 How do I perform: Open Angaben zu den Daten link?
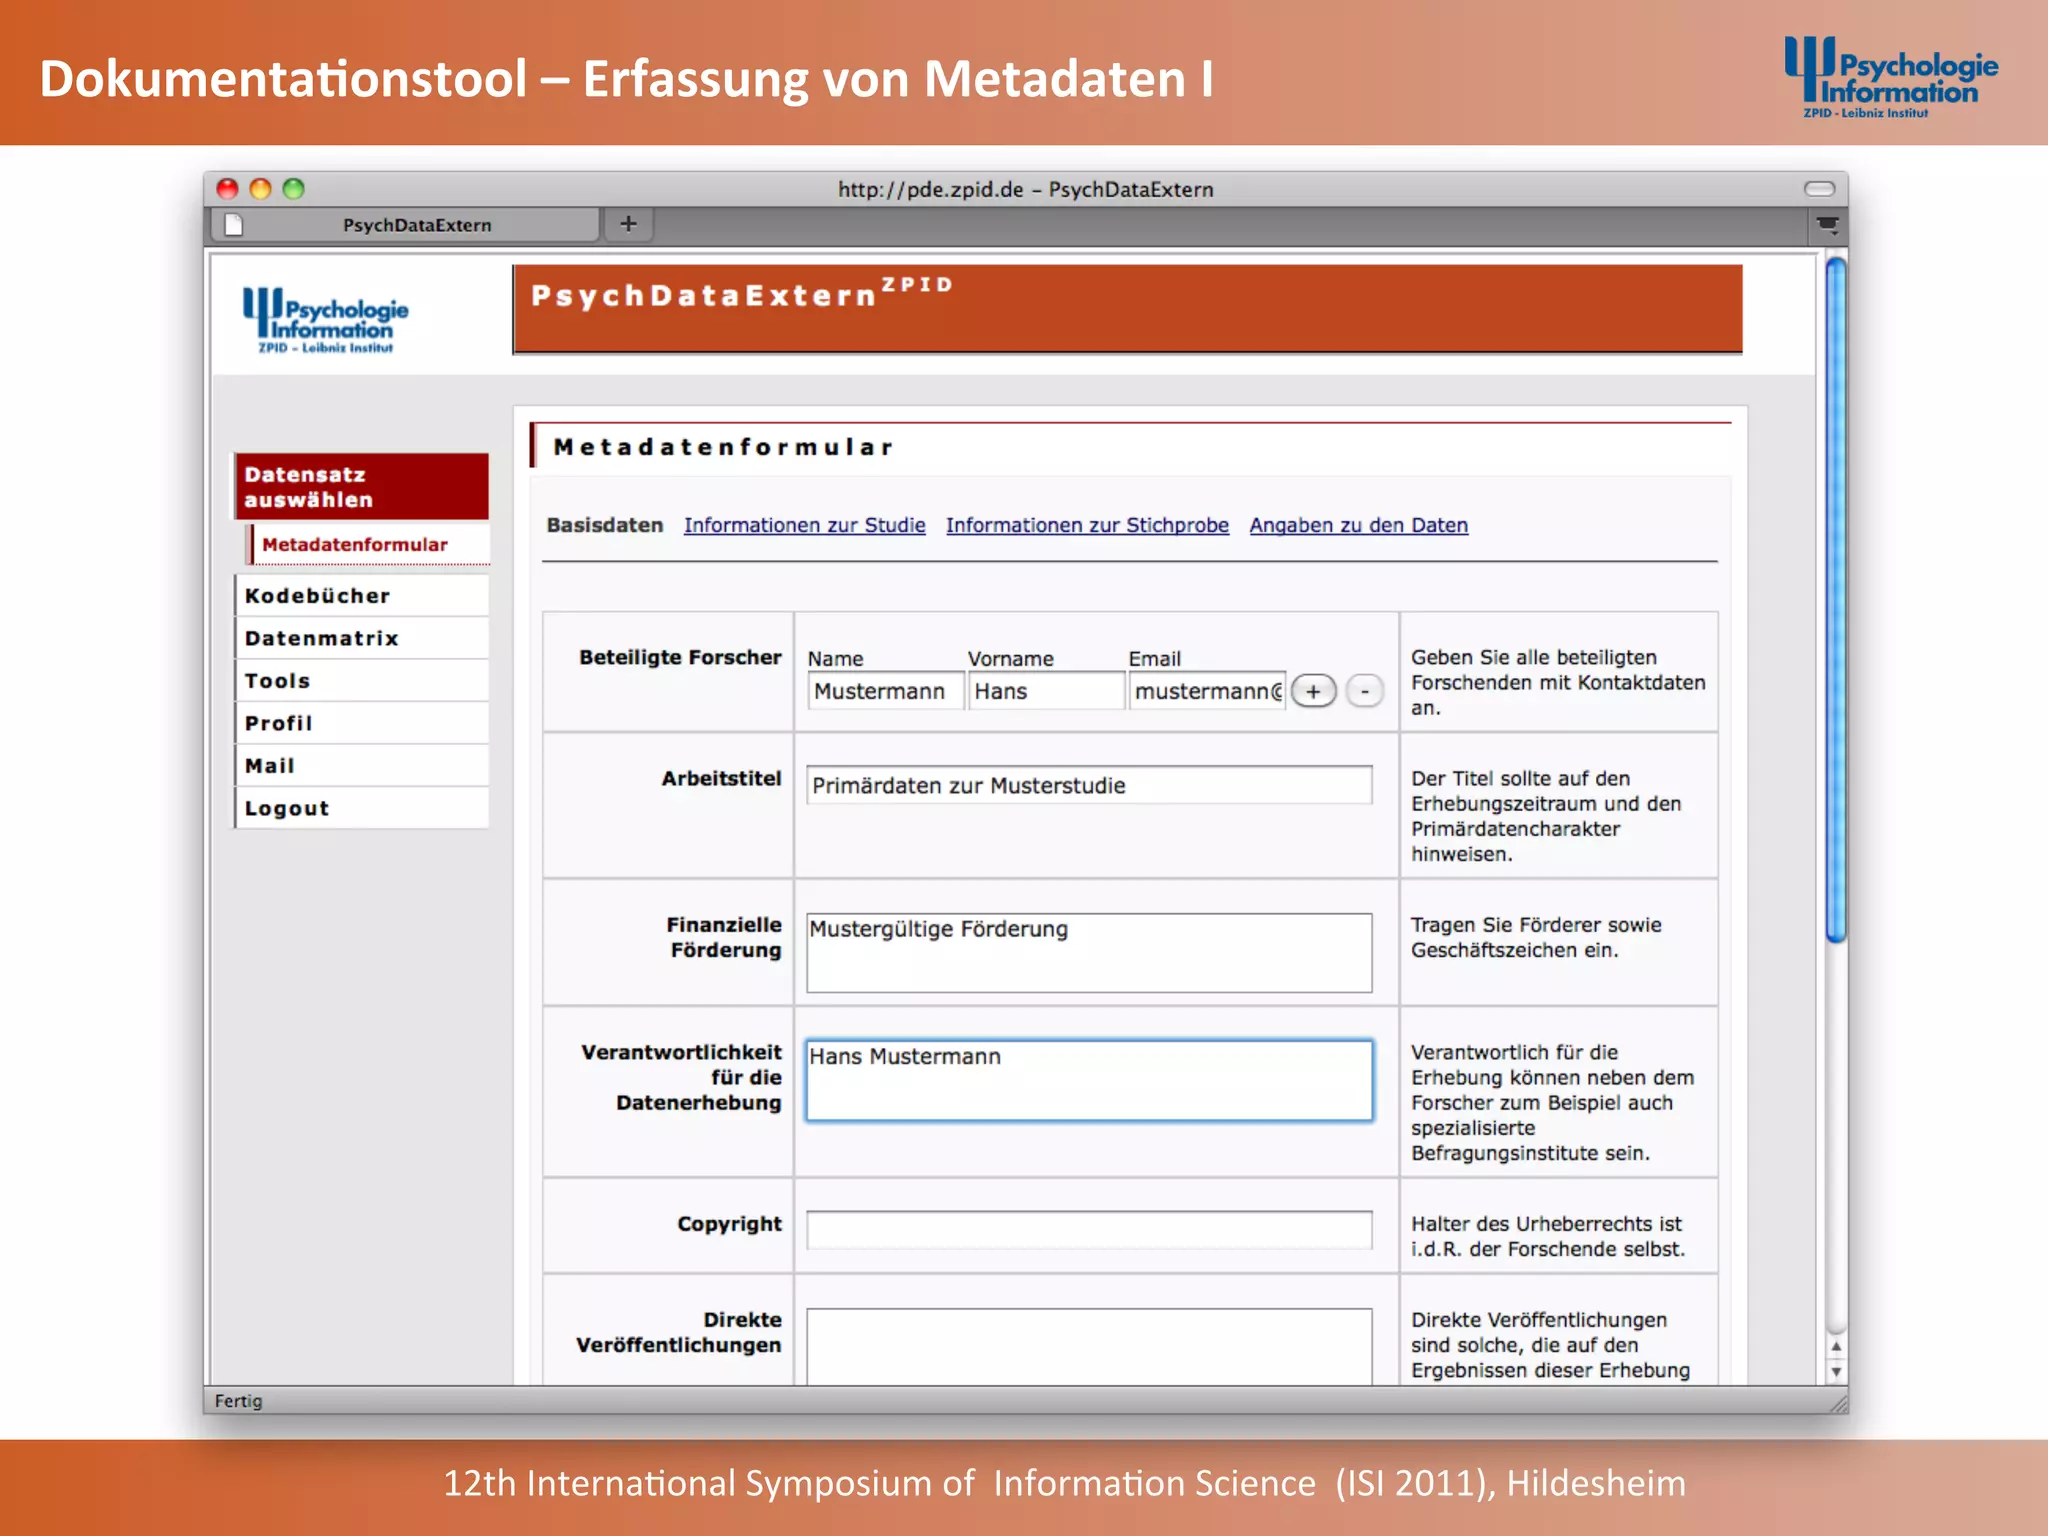click(1358, 525)
